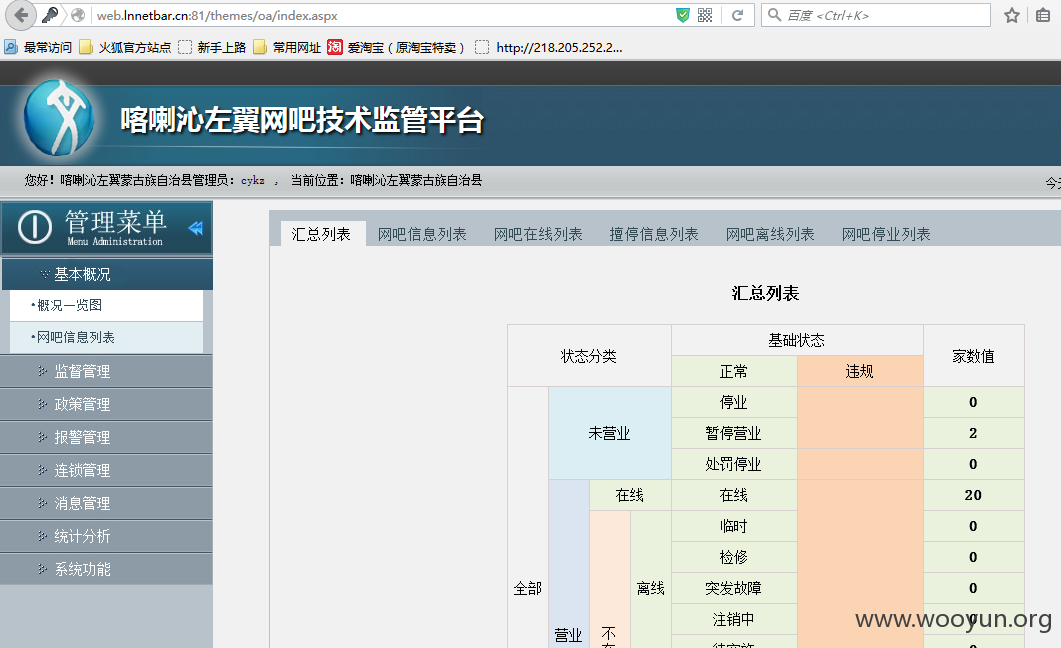Click the green shield security icon
Image resolution: width=1061 pixels, height=648 pixels.
coord(683,15)
